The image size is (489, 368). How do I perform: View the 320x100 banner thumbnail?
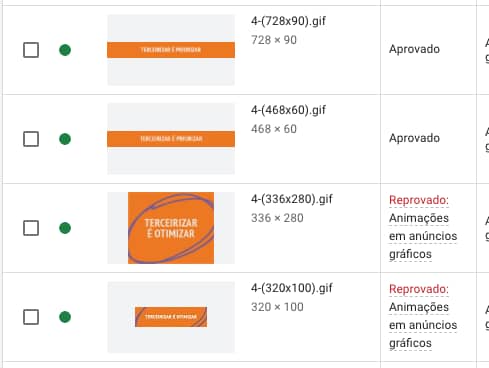point(171,317)
